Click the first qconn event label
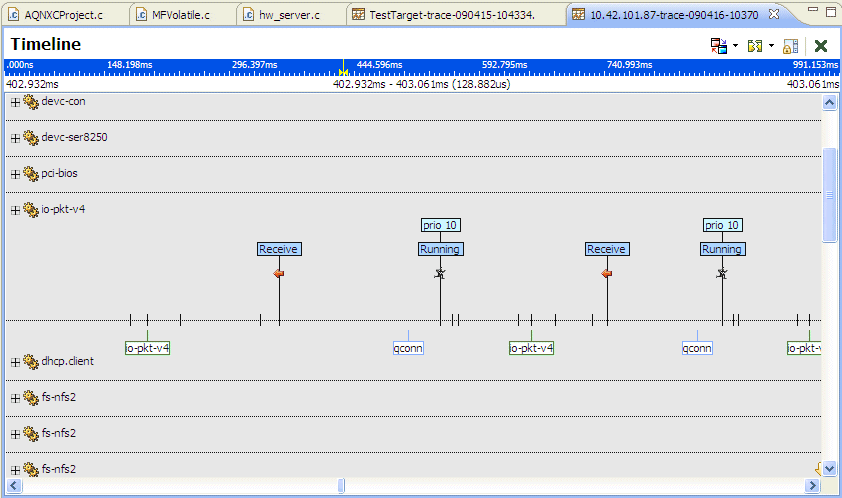This screenshot has height=498, width=842. [x=408, y=349]
